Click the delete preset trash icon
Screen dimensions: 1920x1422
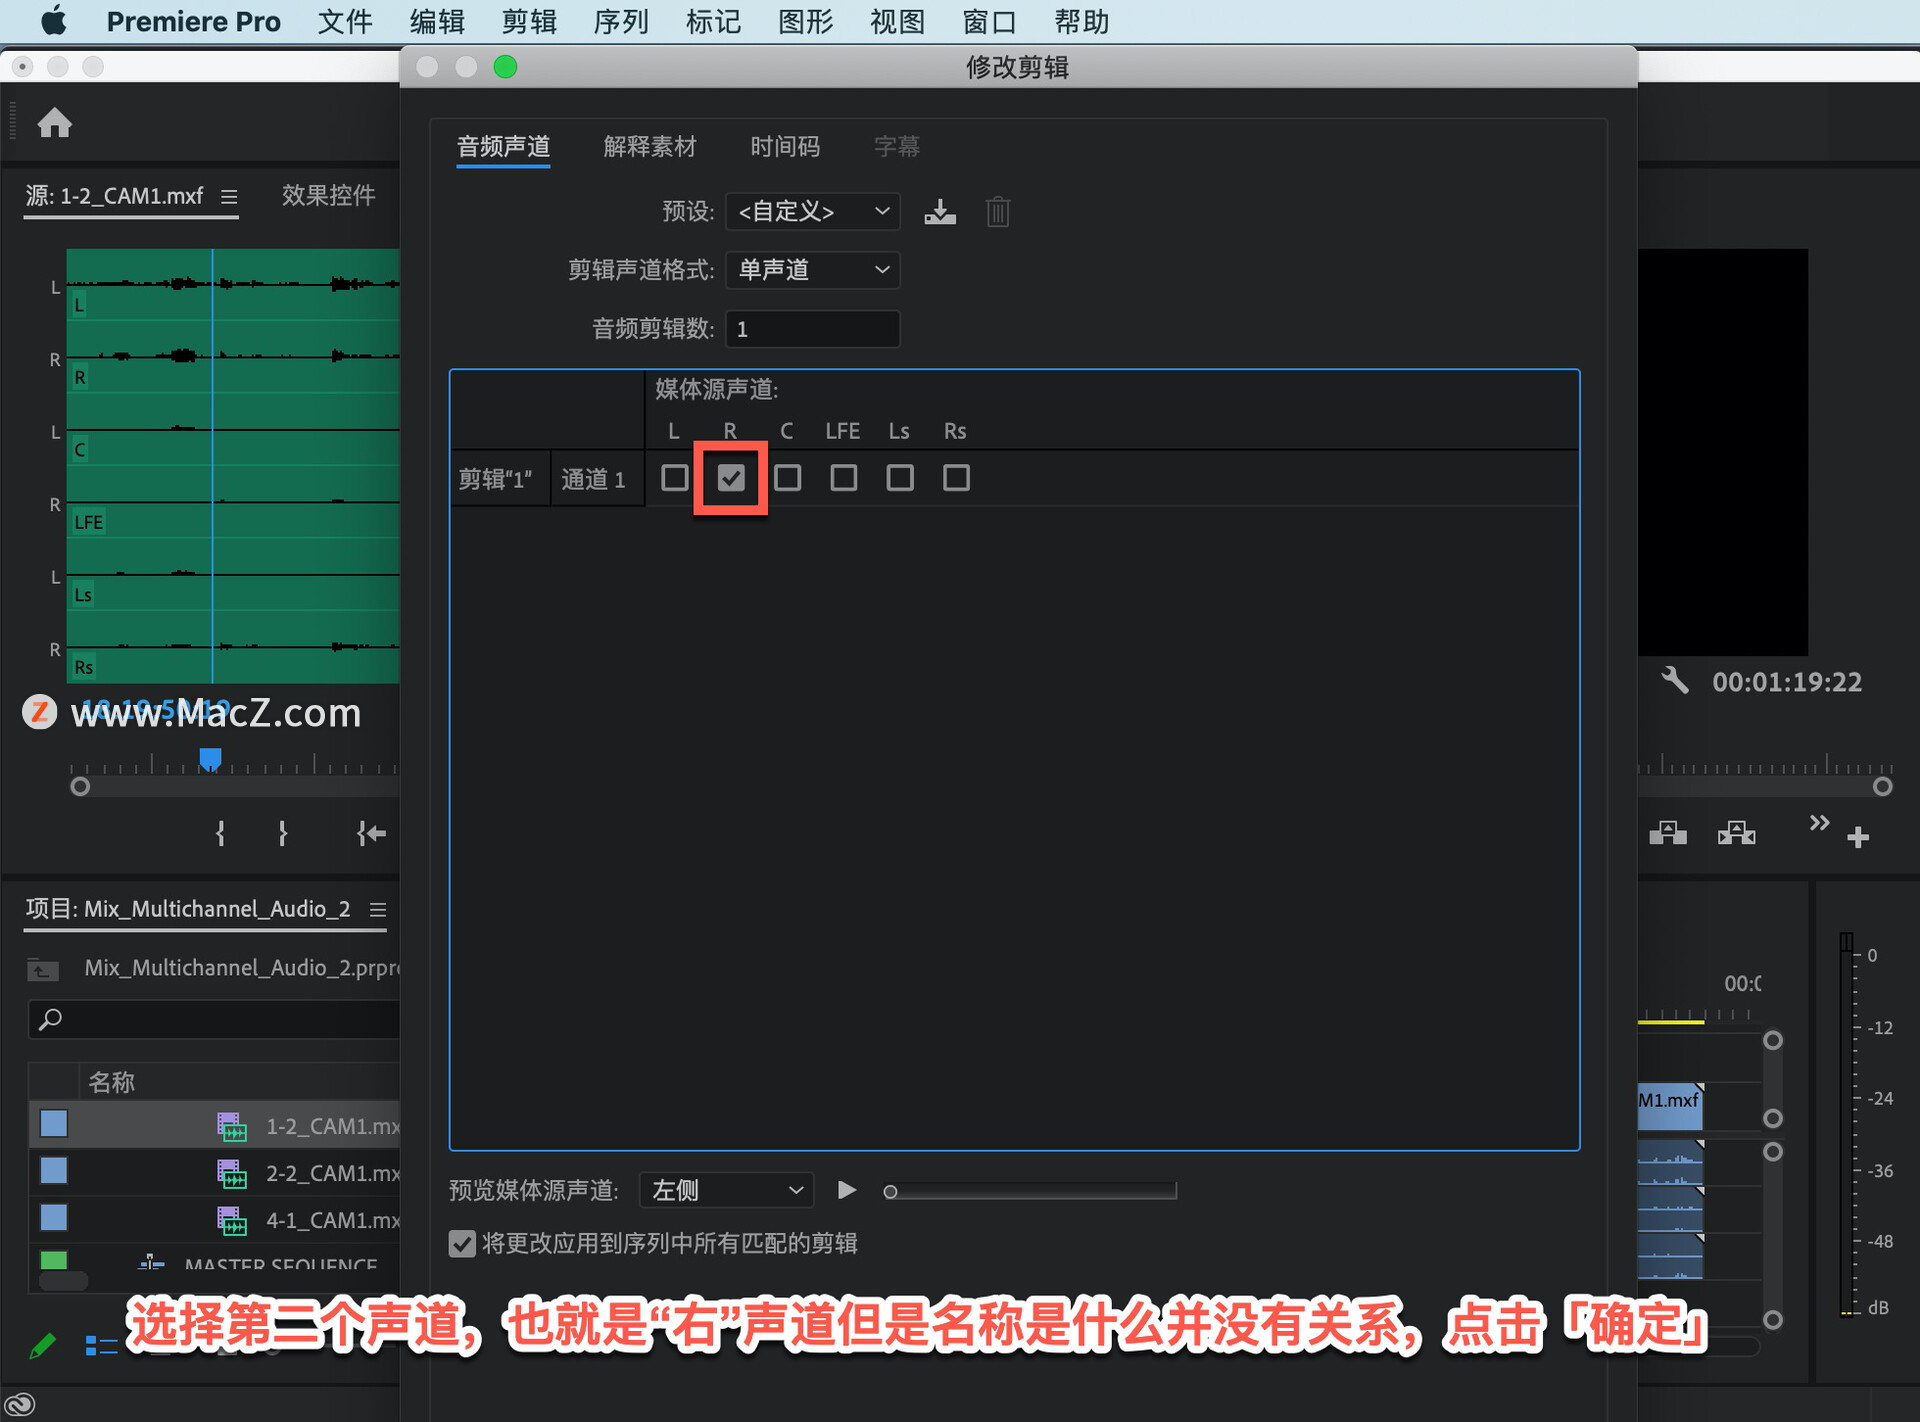[998, 212]
